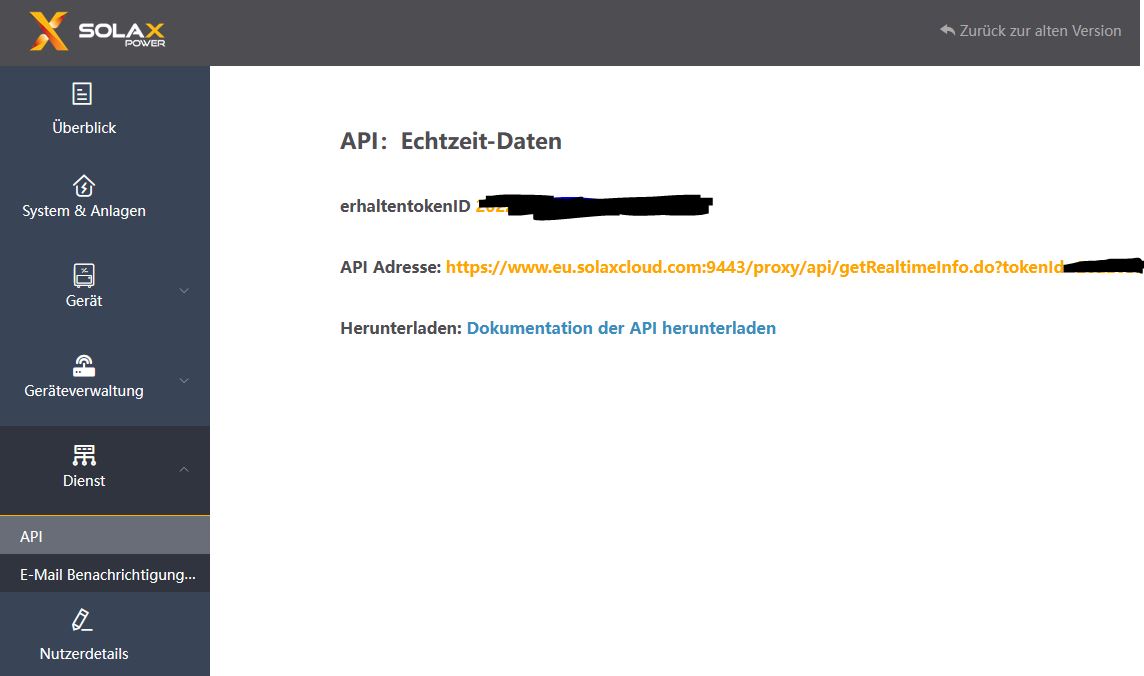Select the System & Anlagen house icon
The height and width of the screenshot is (676, 1144).
pos(84,186)
